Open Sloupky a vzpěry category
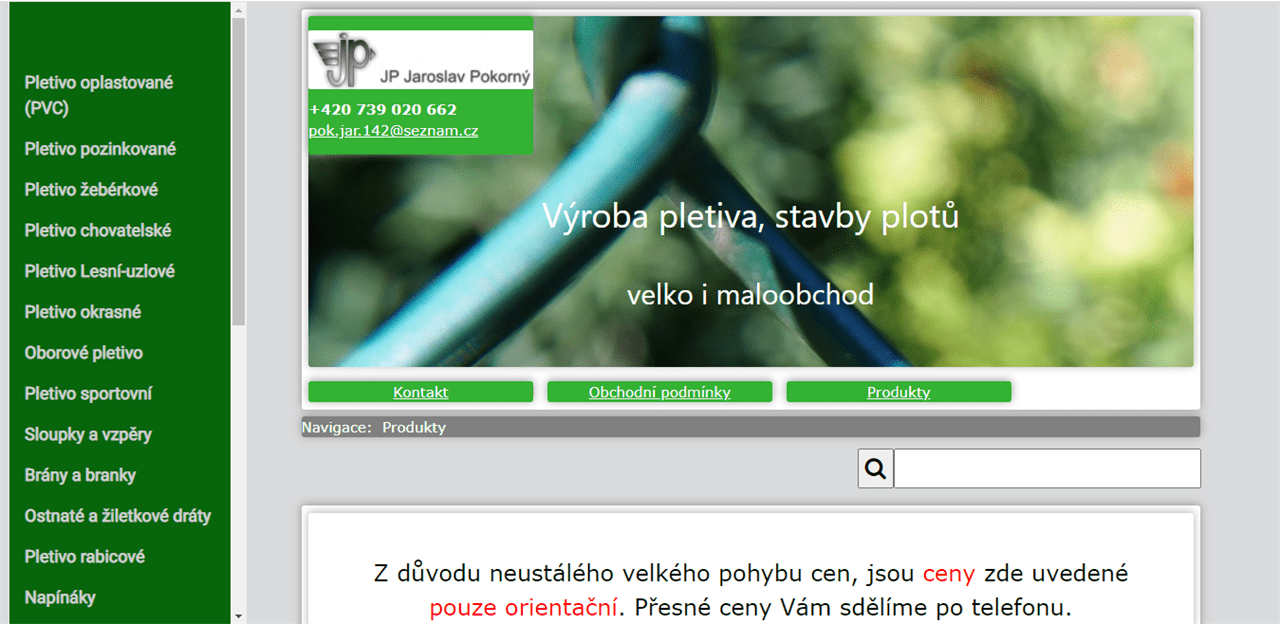1280x624 pixels. [x=88, y=435]
